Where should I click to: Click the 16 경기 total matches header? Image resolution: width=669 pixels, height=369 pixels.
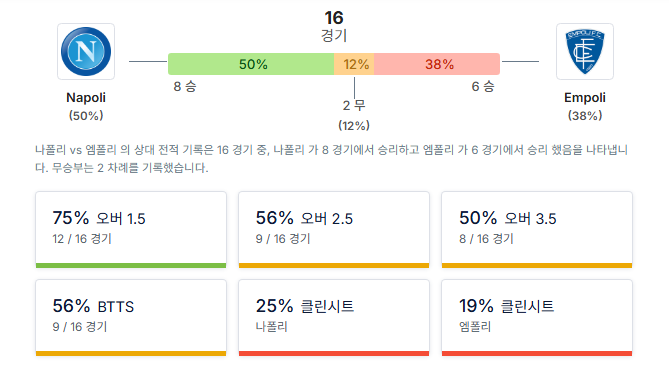334,26
